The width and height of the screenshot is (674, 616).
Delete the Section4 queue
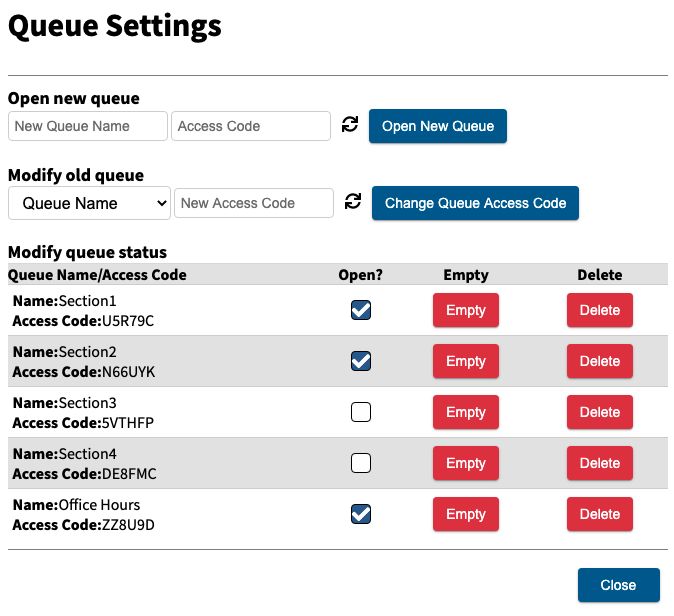(x=600, y=463)
